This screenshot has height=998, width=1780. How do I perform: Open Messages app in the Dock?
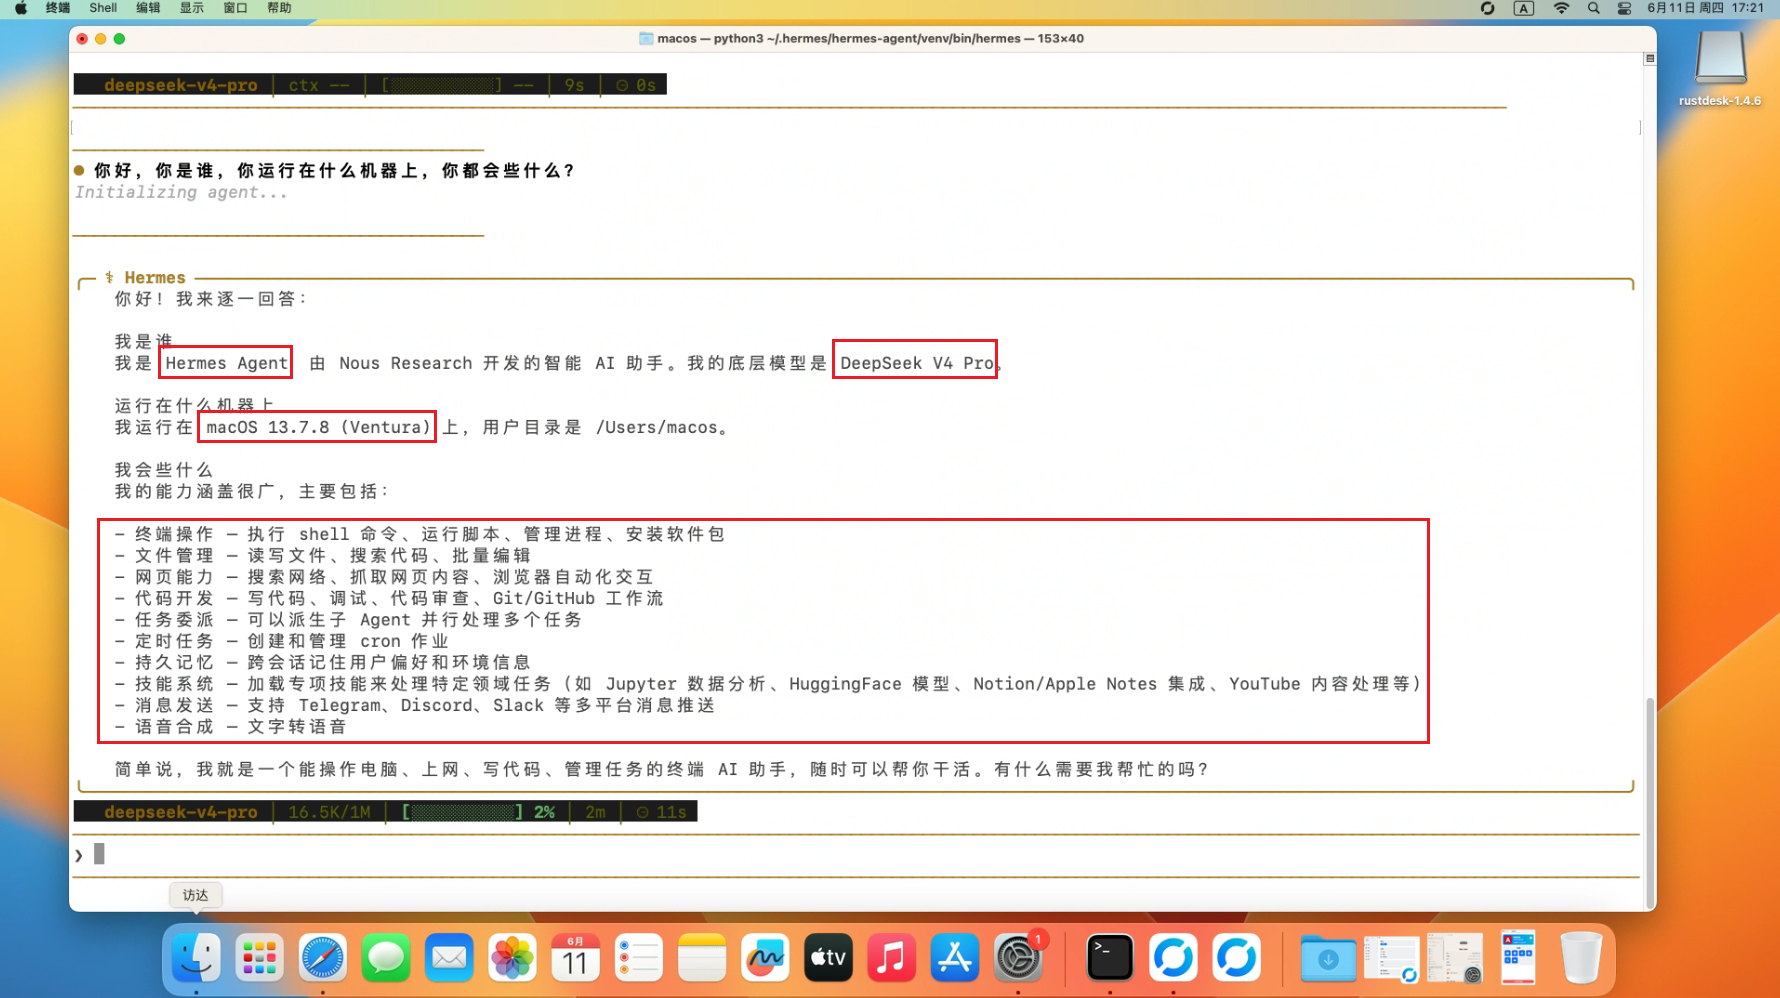(x=386, y=958)
